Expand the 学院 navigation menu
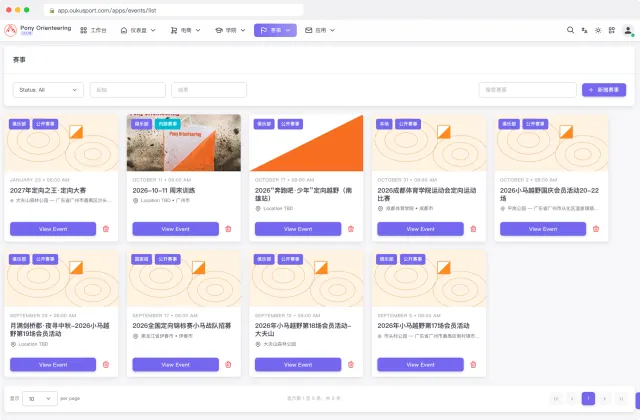 click(230, 30)
